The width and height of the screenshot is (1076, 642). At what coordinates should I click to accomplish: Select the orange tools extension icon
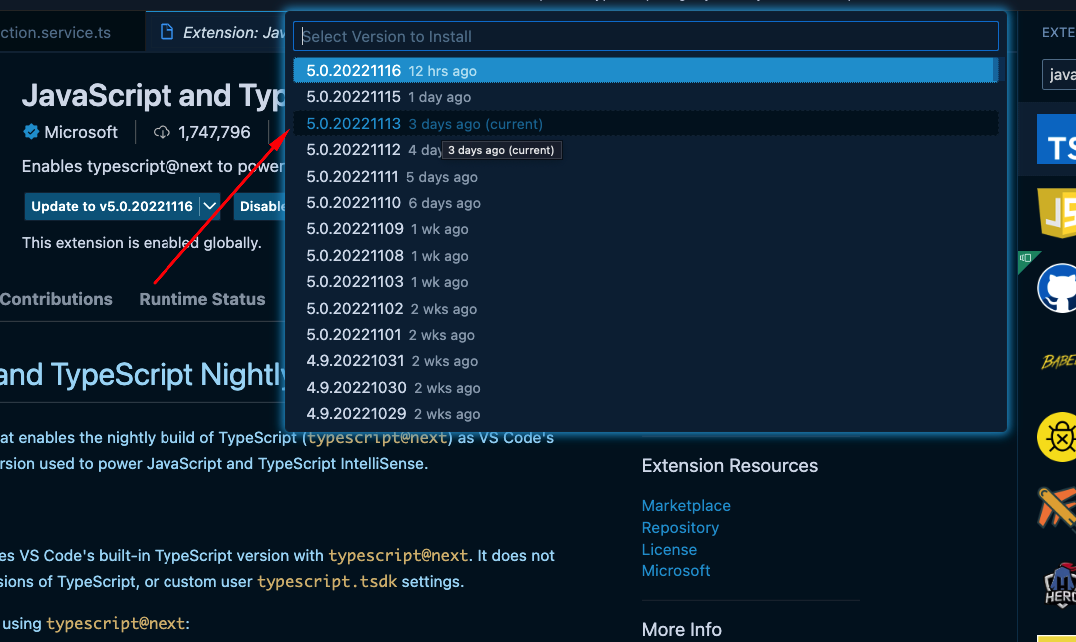pyautogui.click(x=1057, y=510)
